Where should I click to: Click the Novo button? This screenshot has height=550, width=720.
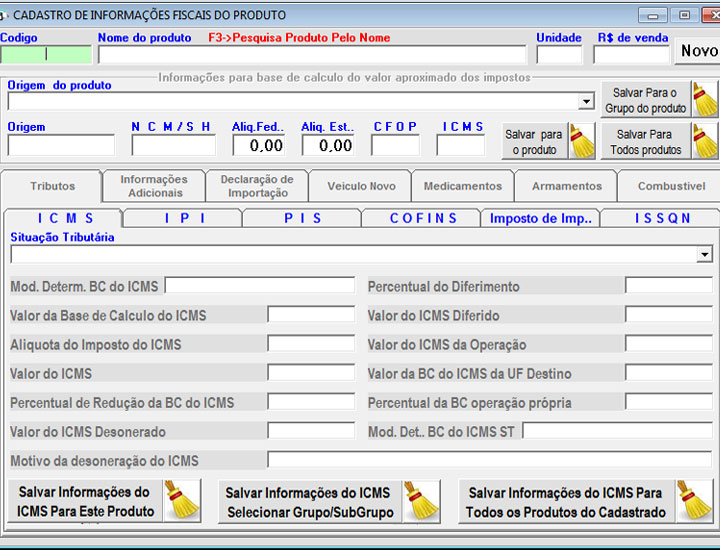(698, 51)
